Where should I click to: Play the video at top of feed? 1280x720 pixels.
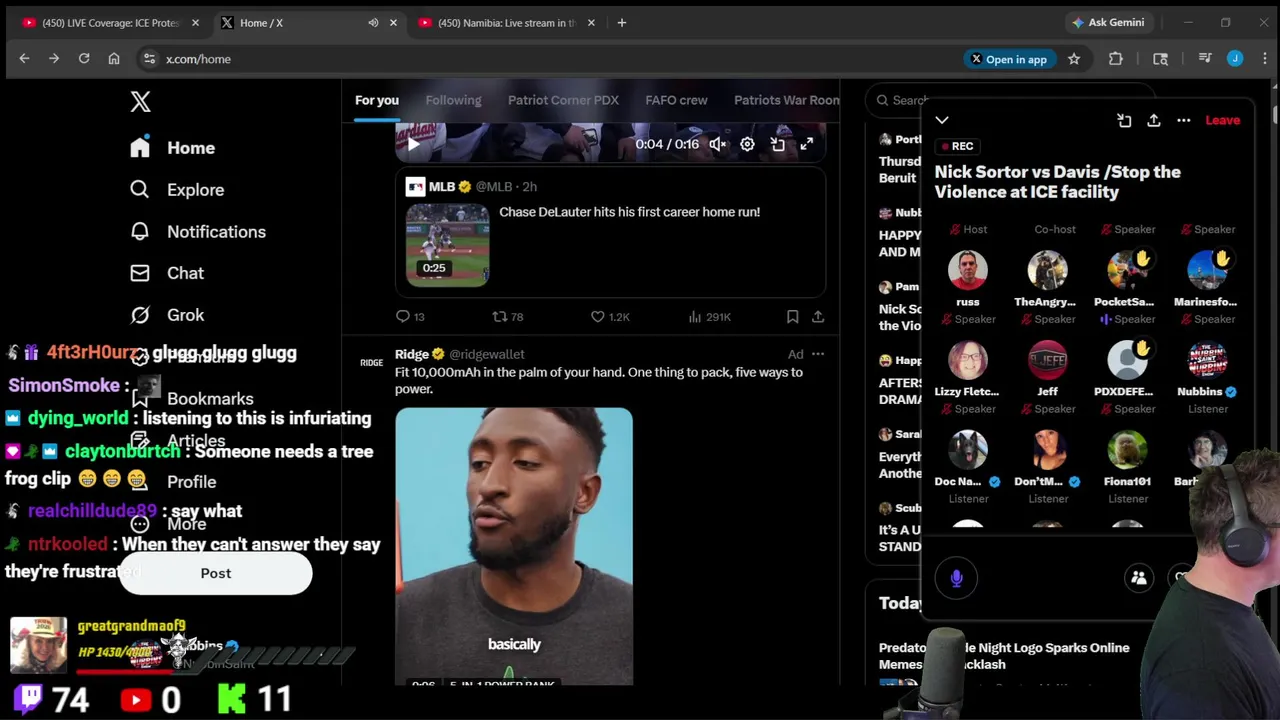coord(413,144)
